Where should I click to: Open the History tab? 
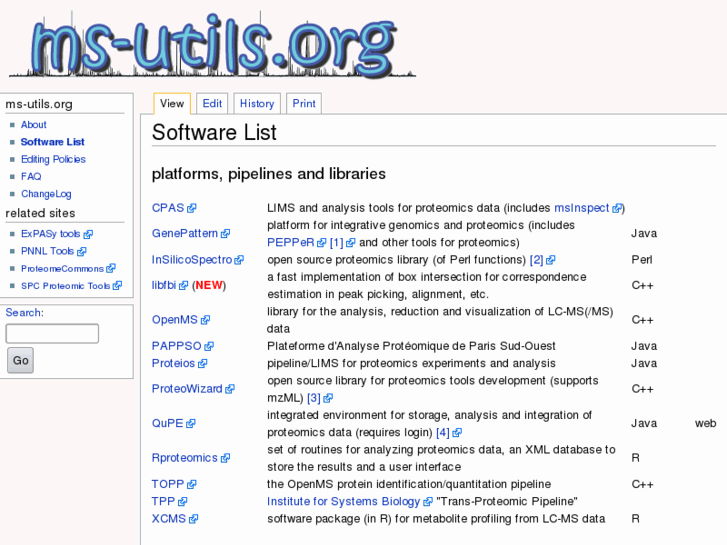click(x=257, y=103)
